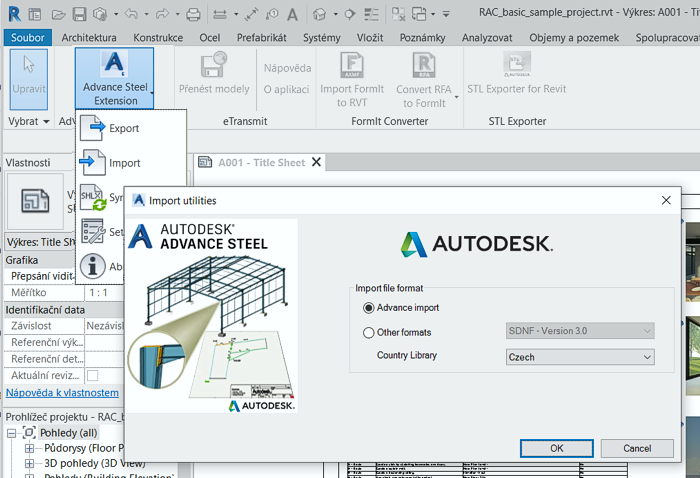
Task: Toggle the Aktuální reviz... checkbox
Action: 92,376
